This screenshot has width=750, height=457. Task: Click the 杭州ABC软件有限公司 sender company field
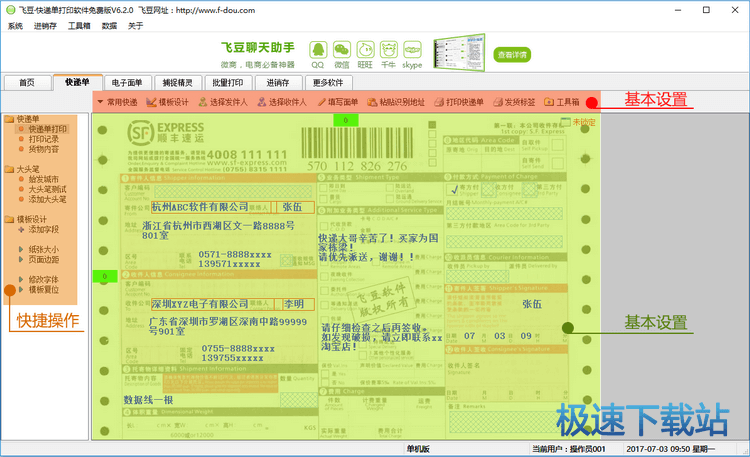(211, 207)
